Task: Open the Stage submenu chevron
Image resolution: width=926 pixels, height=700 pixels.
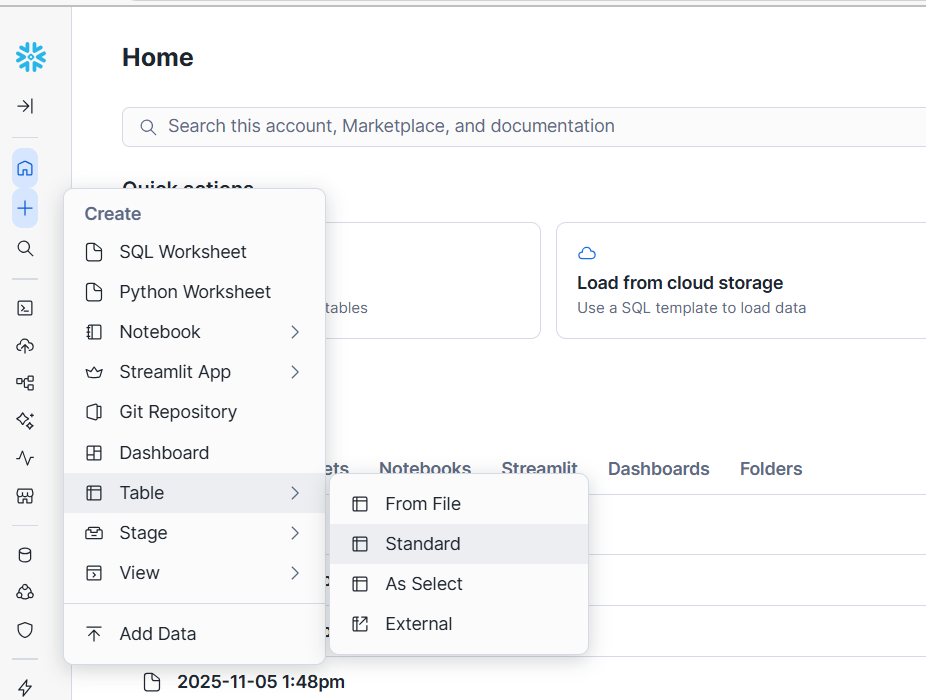Action: [x=295, y=532]
